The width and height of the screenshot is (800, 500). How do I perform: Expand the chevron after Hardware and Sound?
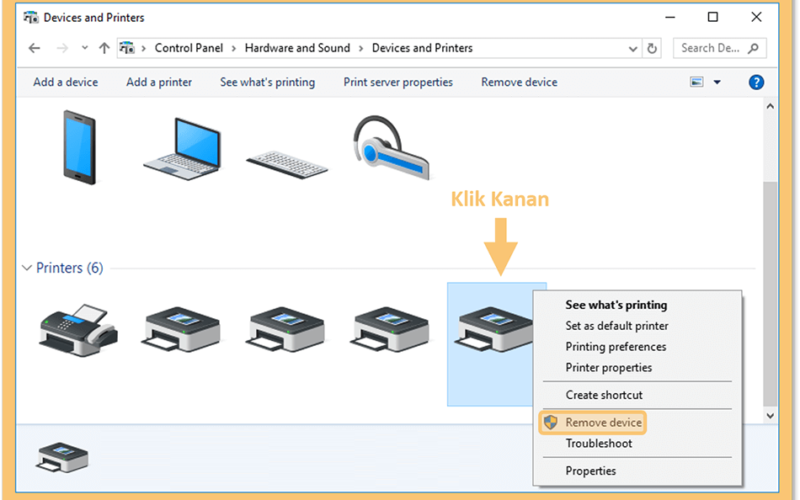361,48
